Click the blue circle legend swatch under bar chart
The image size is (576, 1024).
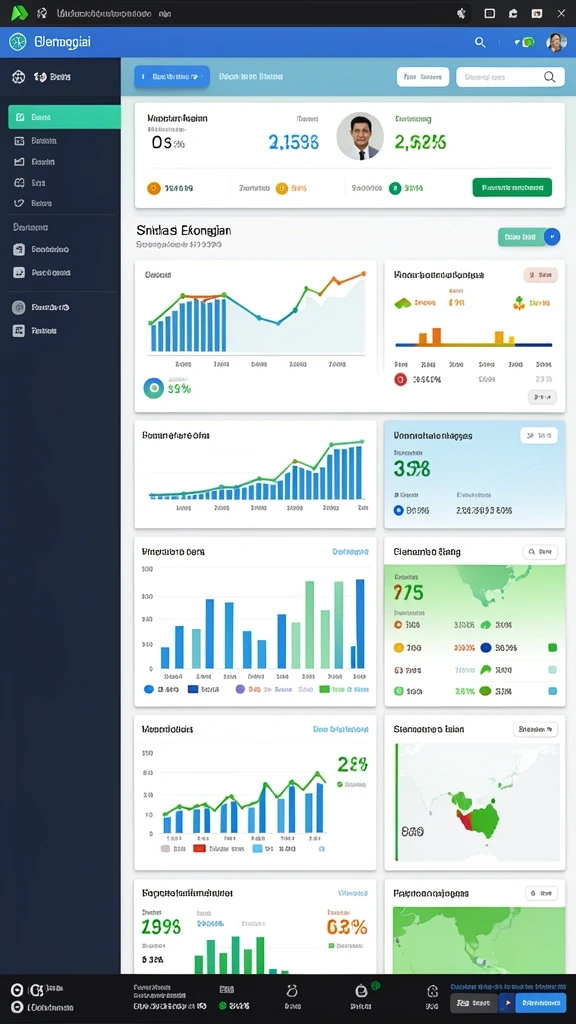(x=148, y=689)
